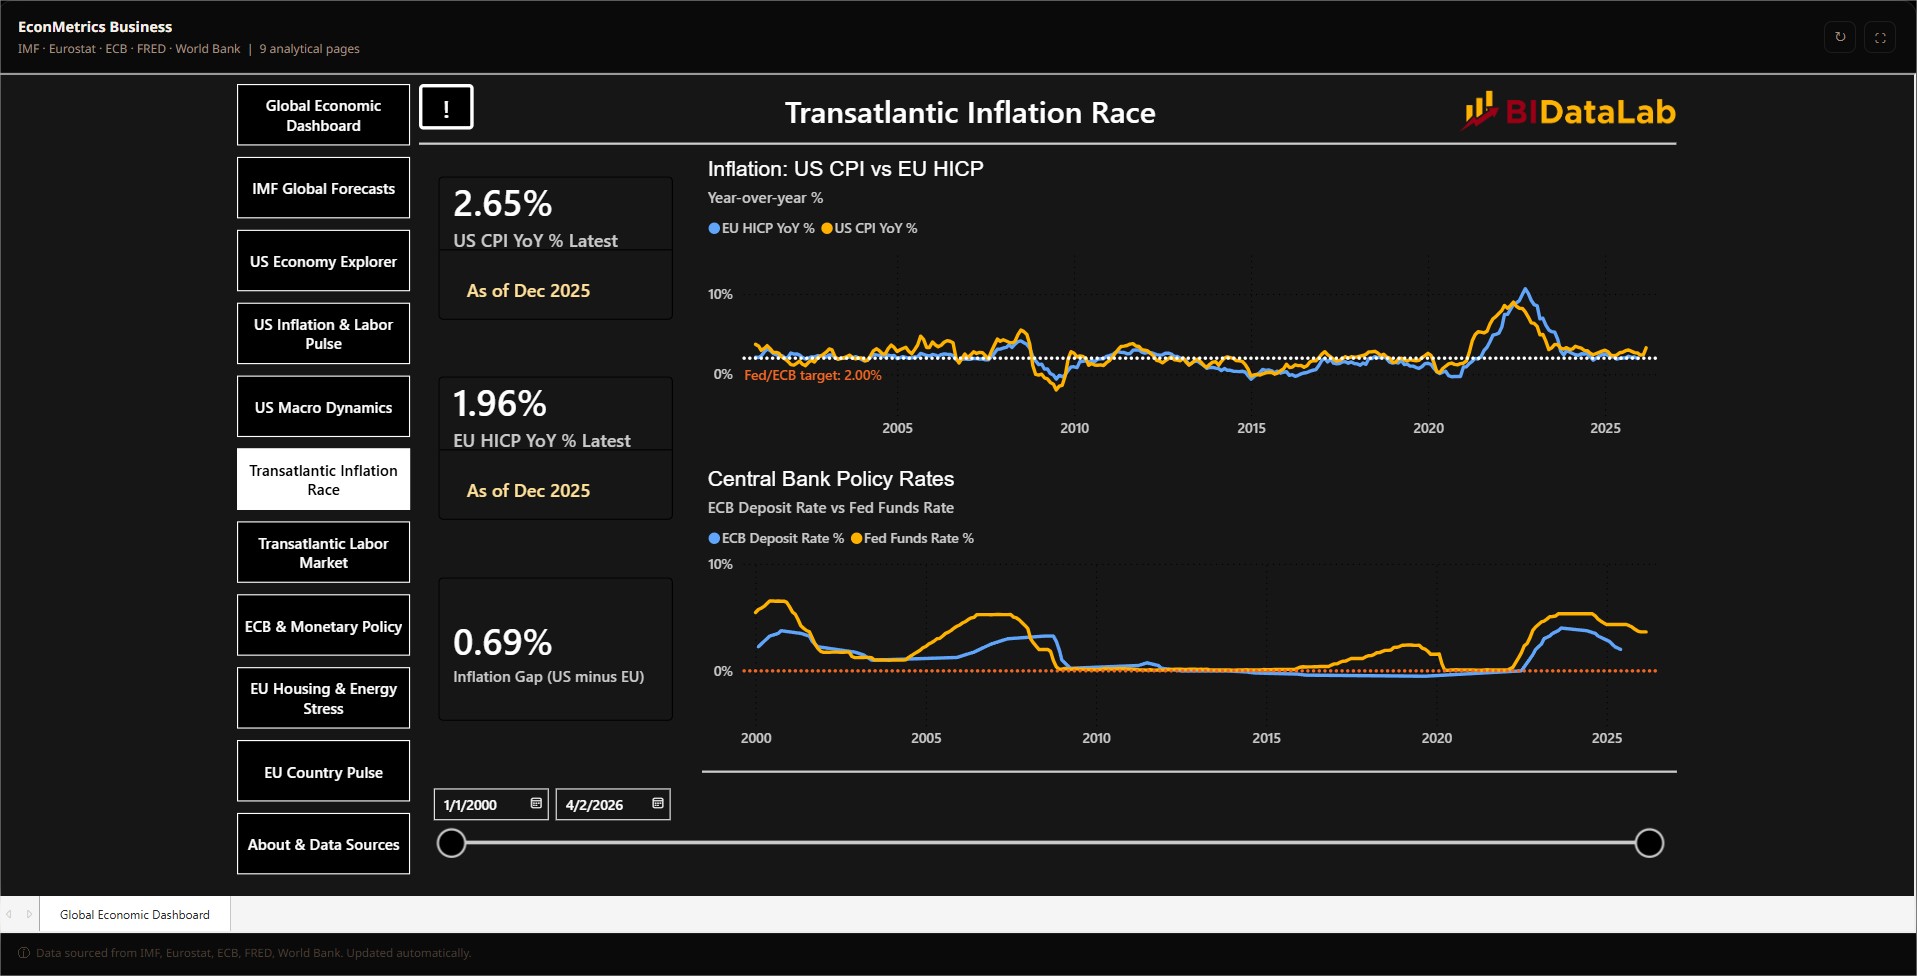Go to next page tab arrow
1917x976 pixels.
point(29,914)
